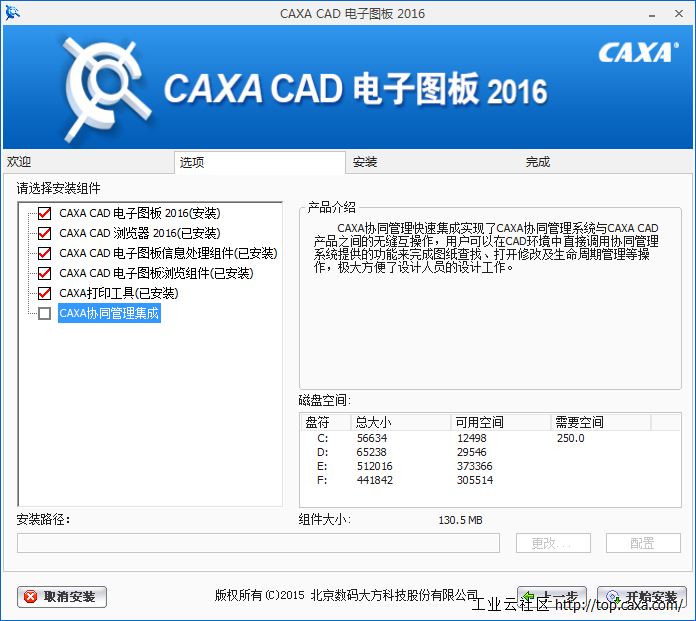696x621 pixels.
Task: Toggle CAXA打印工具 checkbox
Action: pyautogui.click(x=44, y=293)
